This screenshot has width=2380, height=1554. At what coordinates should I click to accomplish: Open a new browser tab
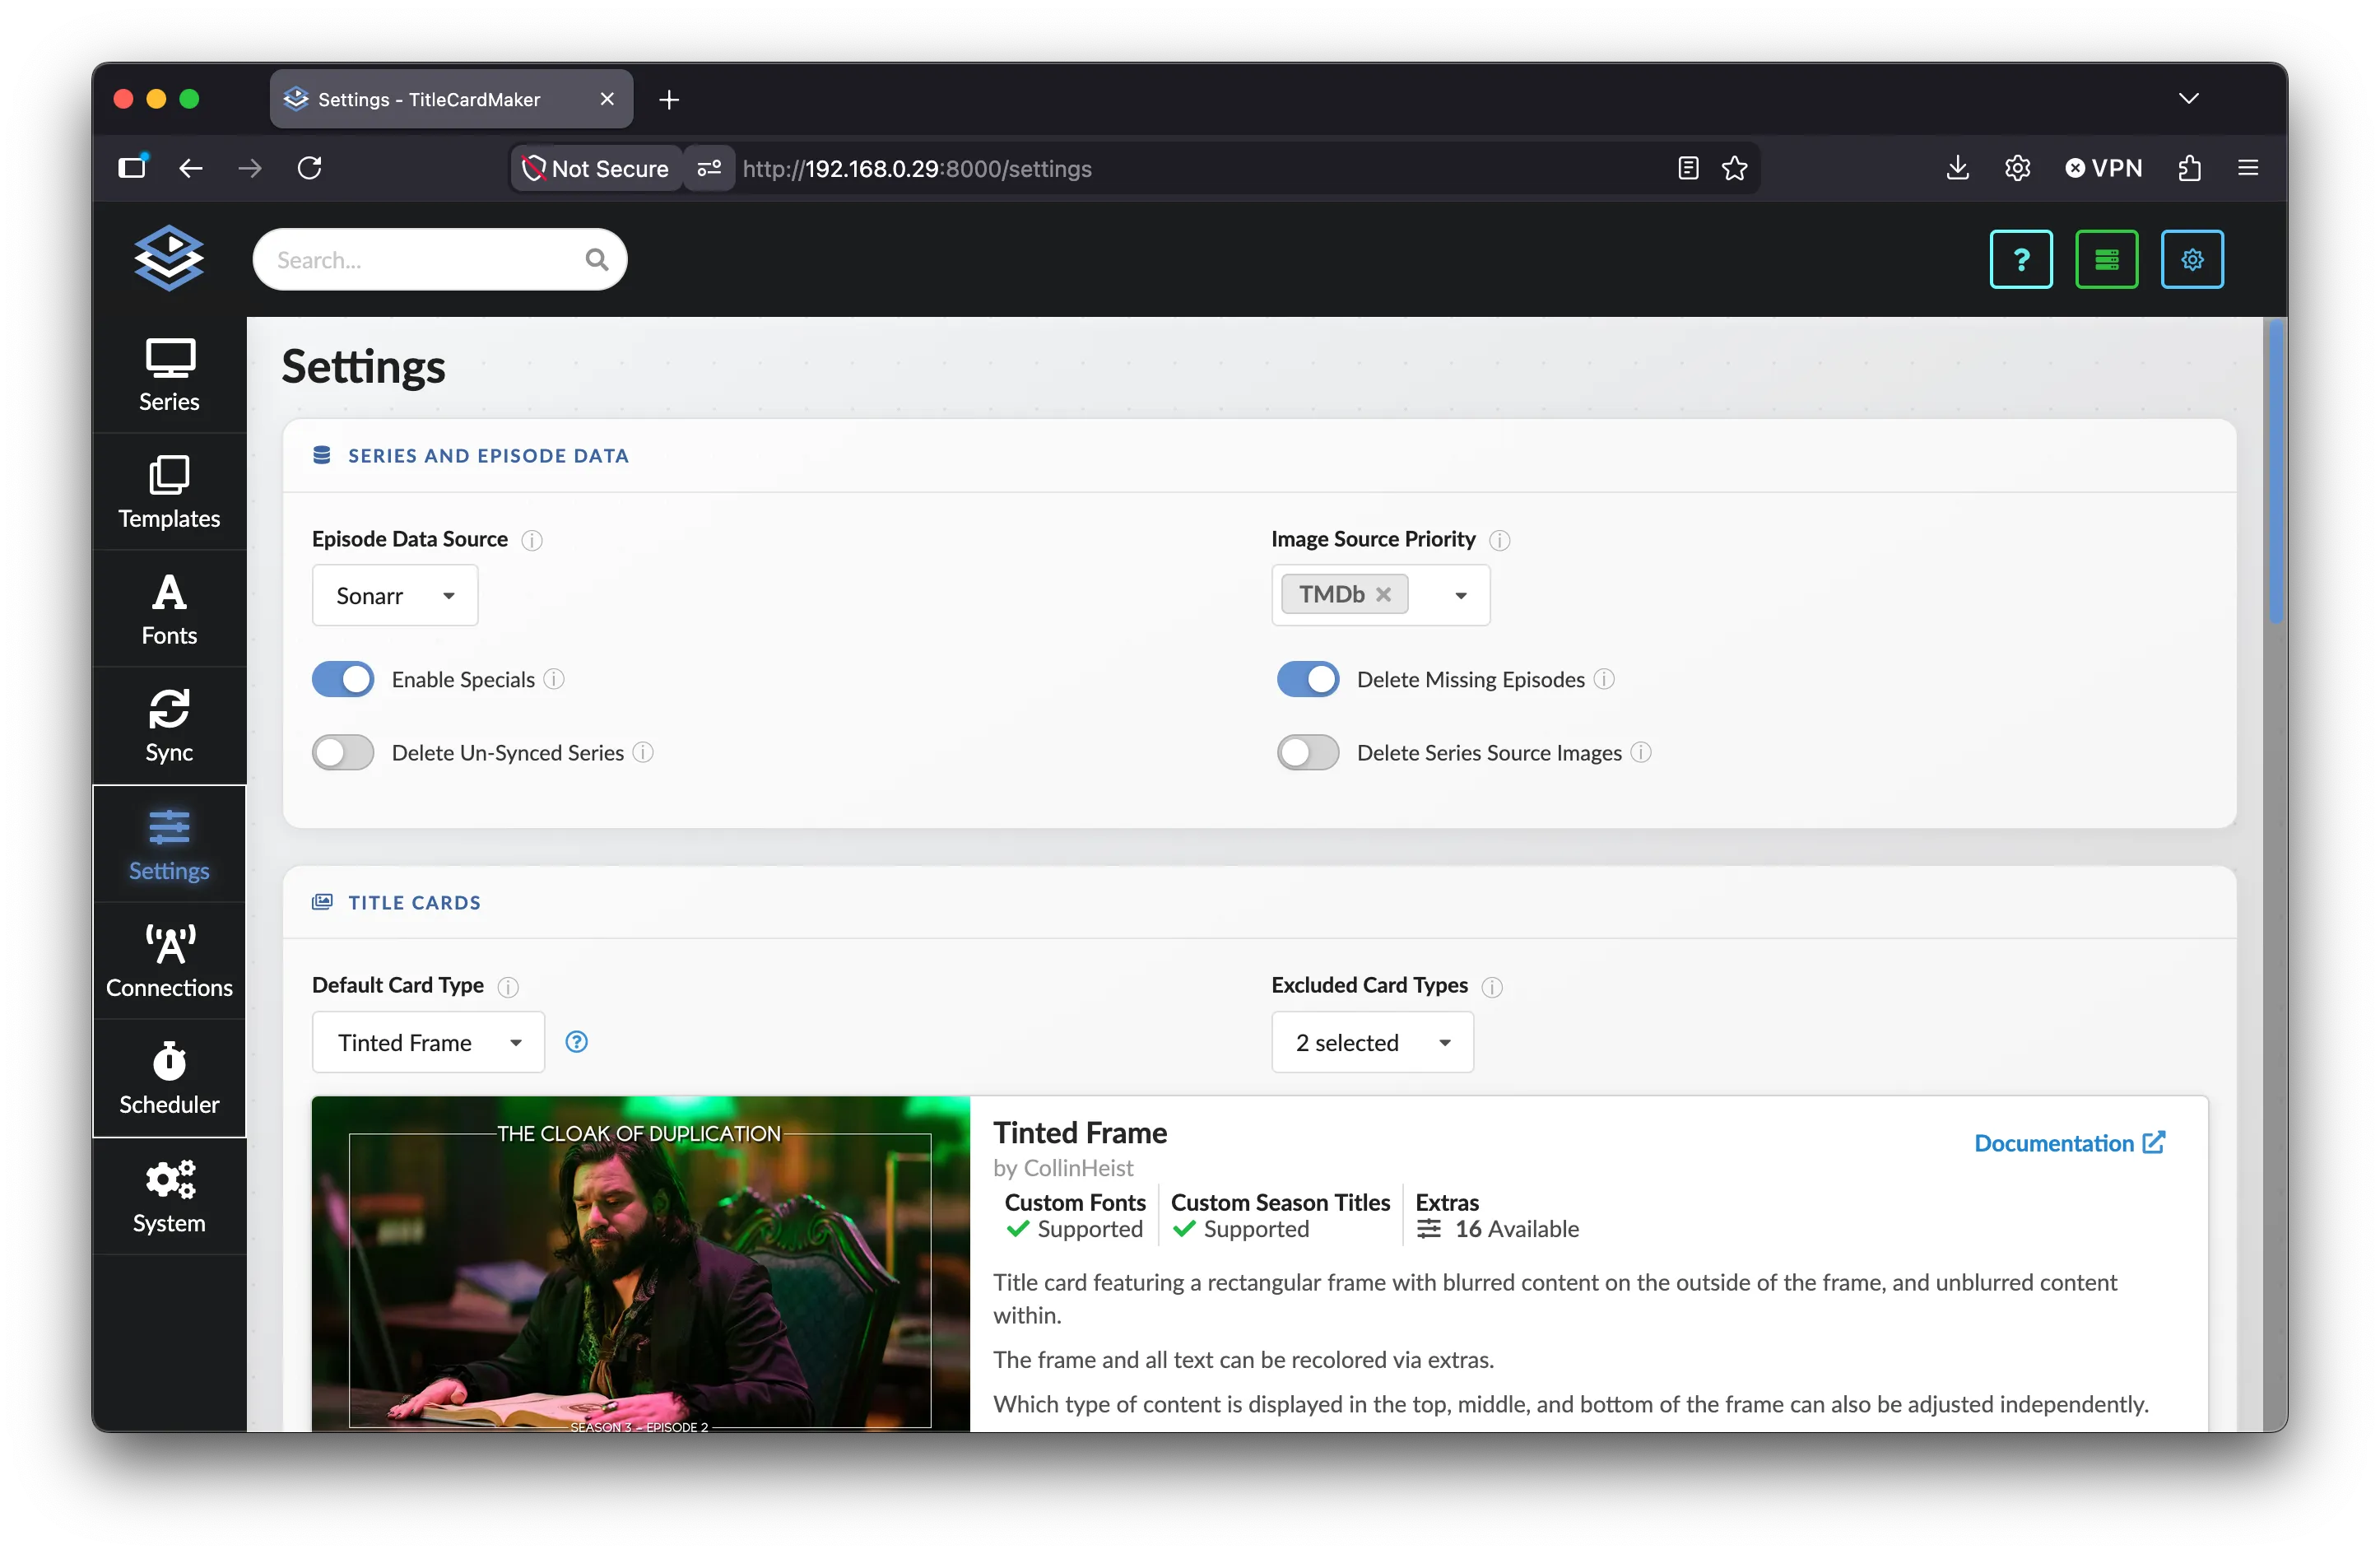pos(669,99)
